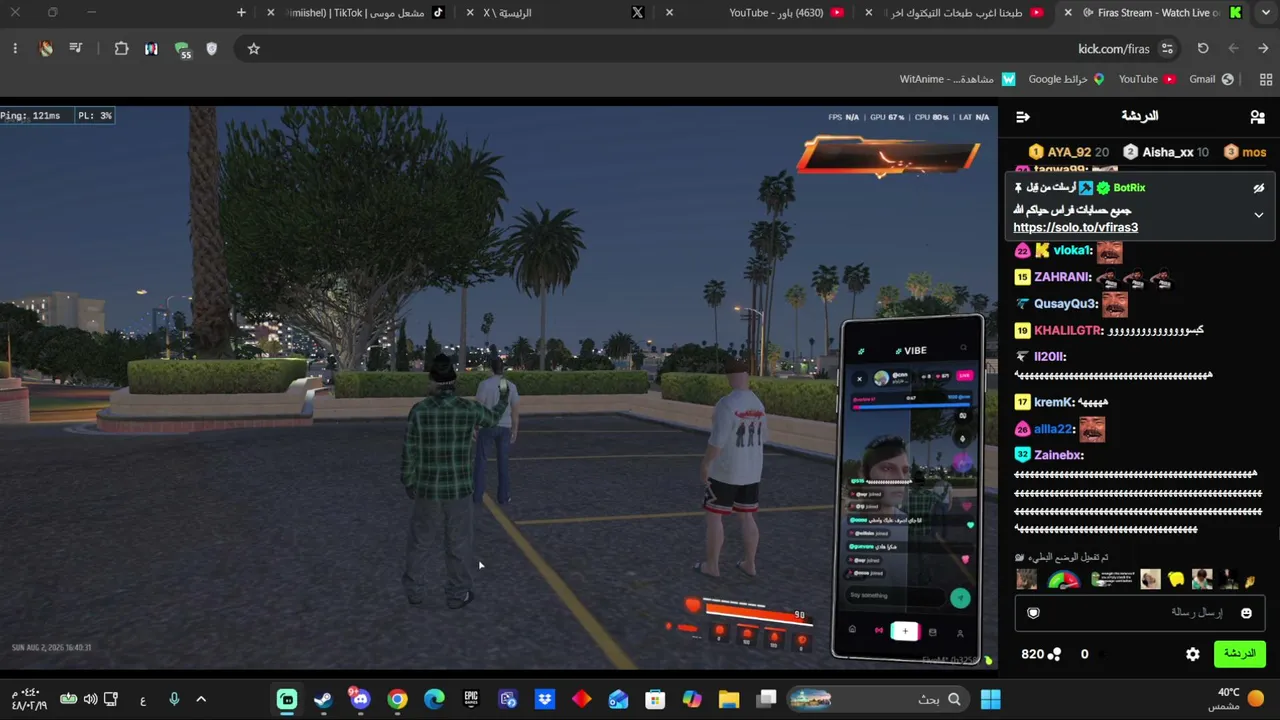1280x720 pixels.
Task: Open the emoji picker in chat input
Action: click(x=1246, y=613)
